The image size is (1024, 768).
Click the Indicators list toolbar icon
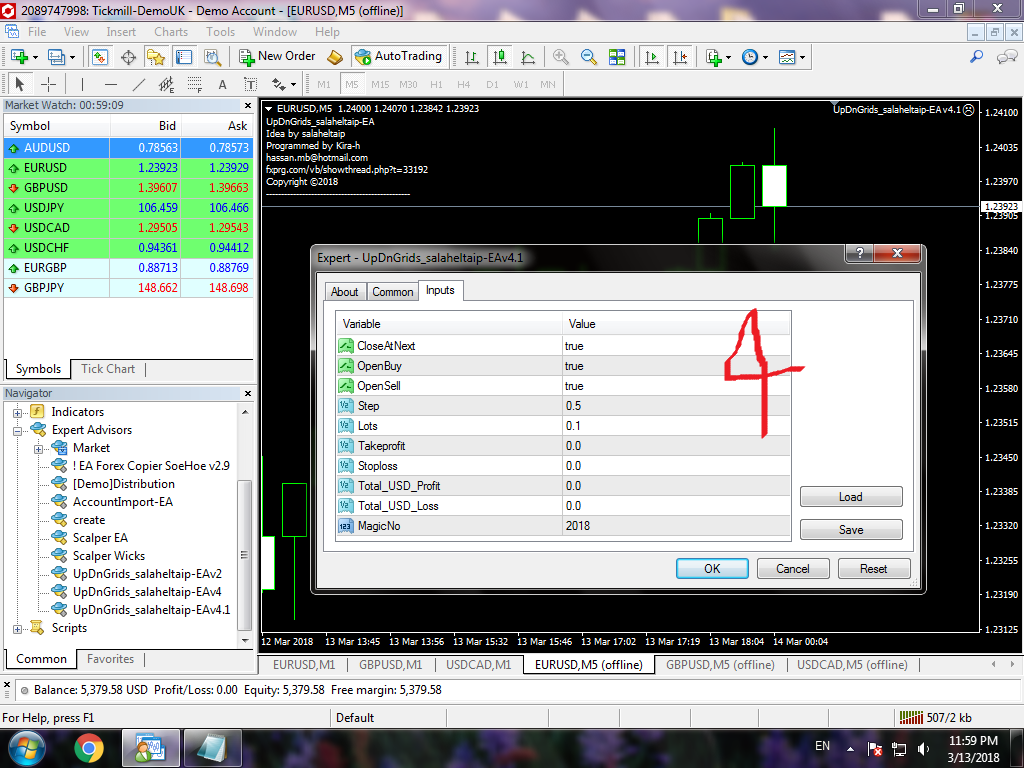click(x=714, y=57)
